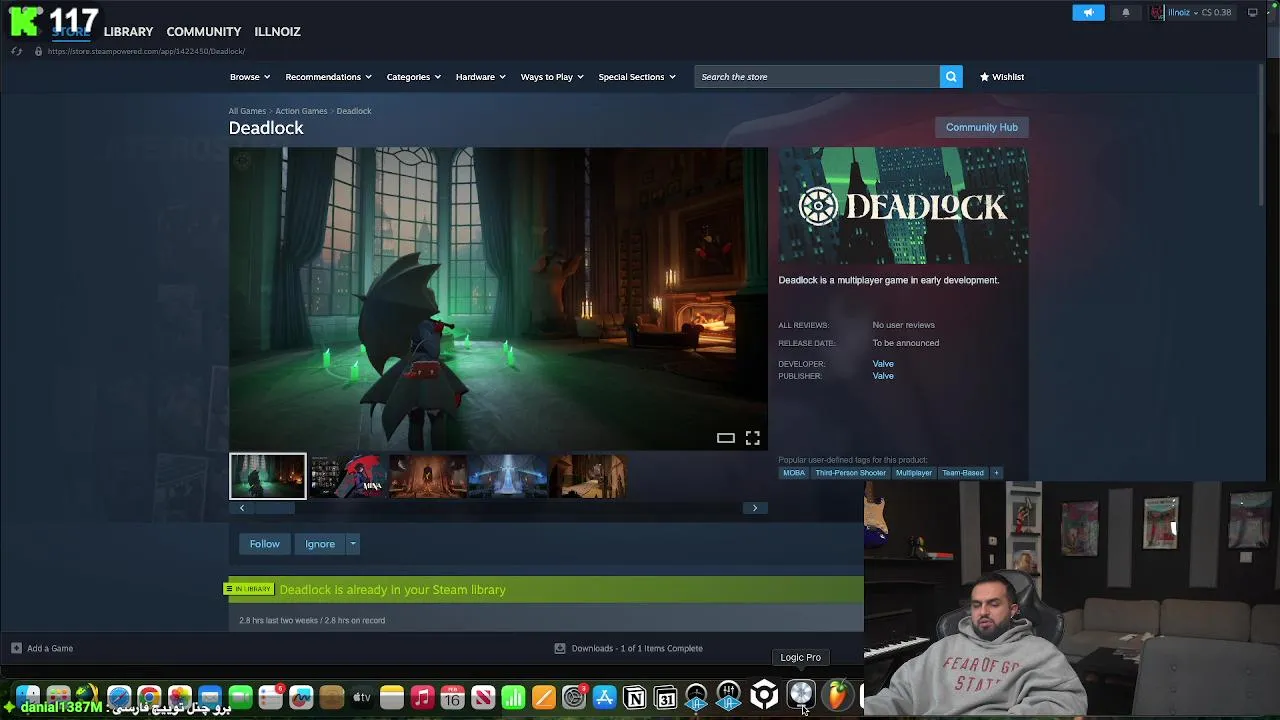Viewport: 1280px width, 720px height.
Task: Expand the Special Sections dropdown
Action: coord(637,77)
